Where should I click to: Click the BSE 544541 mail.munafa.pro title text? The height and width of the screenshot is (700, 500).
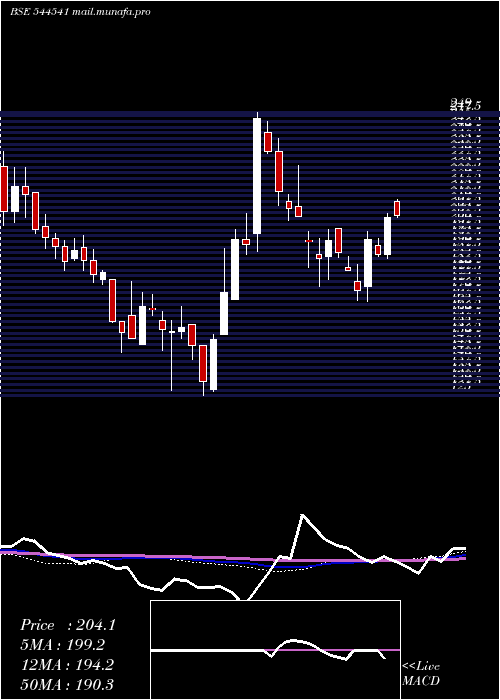pyautogui.click(x=80, y=12)
